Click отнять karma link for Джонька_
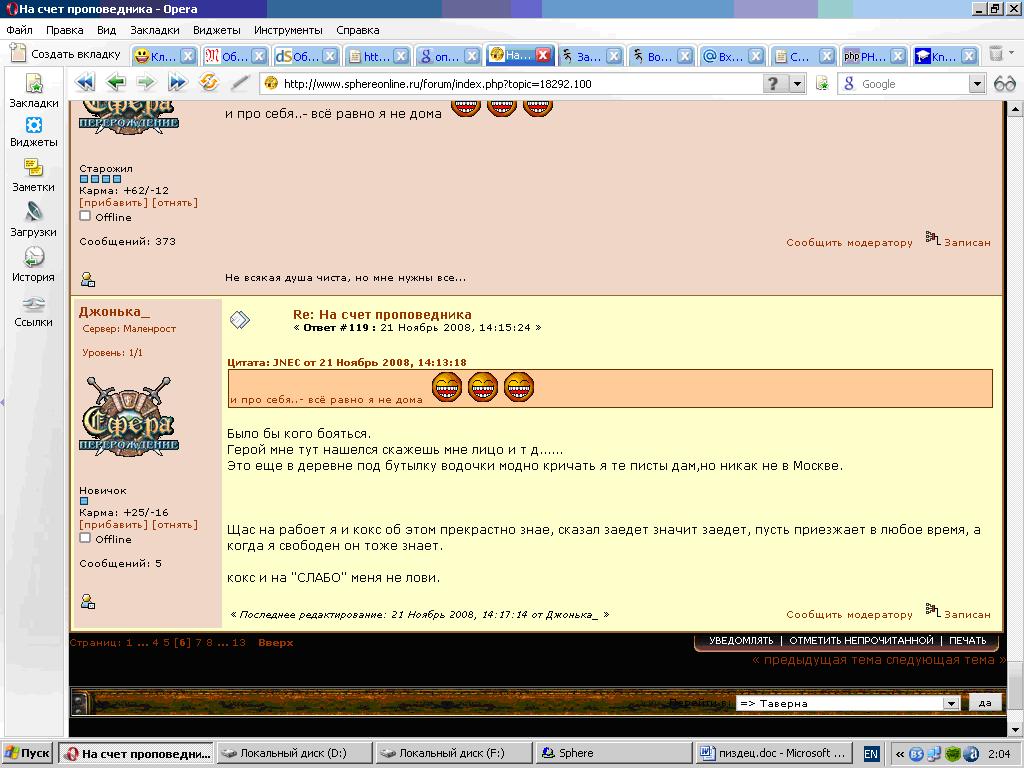 [x=175, y=524]
